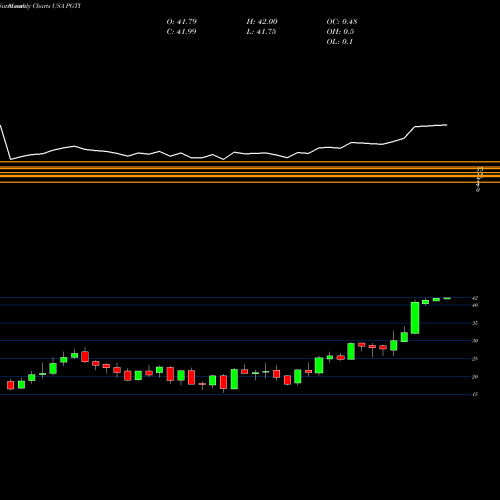The image size is (500, 500).
Task: Click the 20 price axis label
Action: pos(475,377)
